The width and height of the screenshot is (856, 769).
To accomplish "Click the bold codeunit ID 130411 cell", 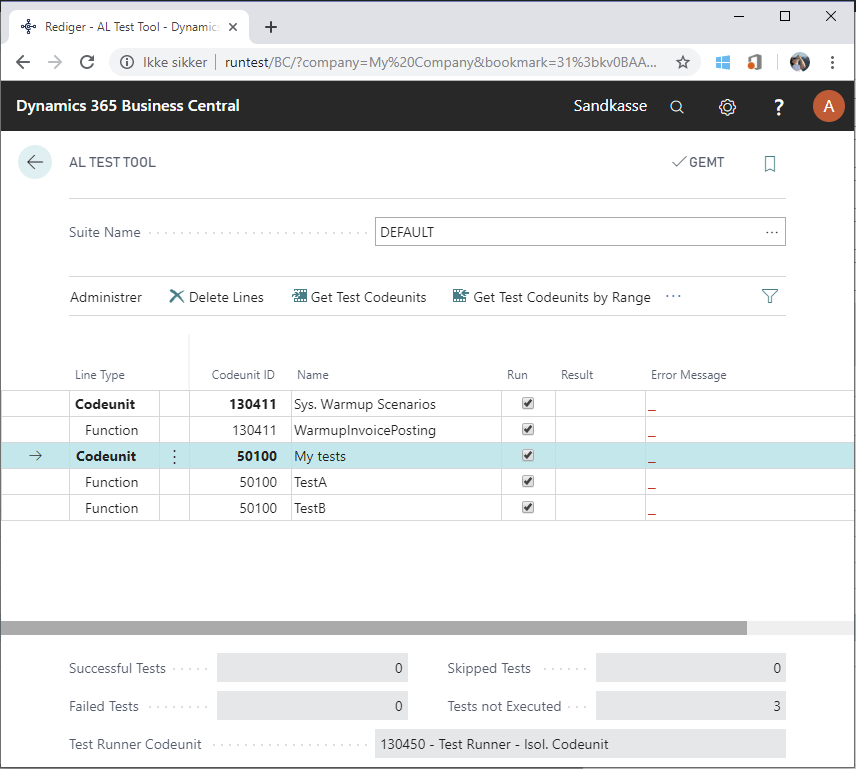I will [240, 404].
